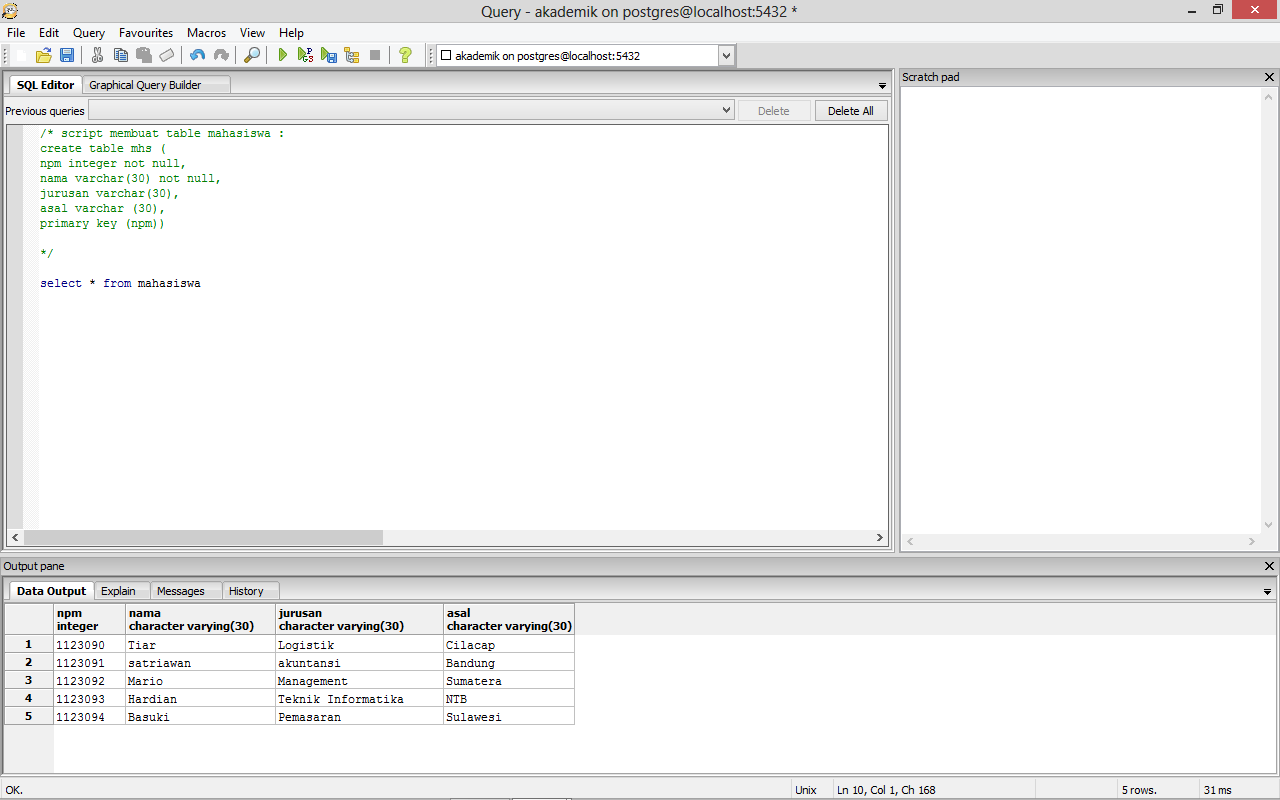Execute the query with the green play icon
The height and width of the screenshot is (800, 1280).
click(x=283, y=55)
